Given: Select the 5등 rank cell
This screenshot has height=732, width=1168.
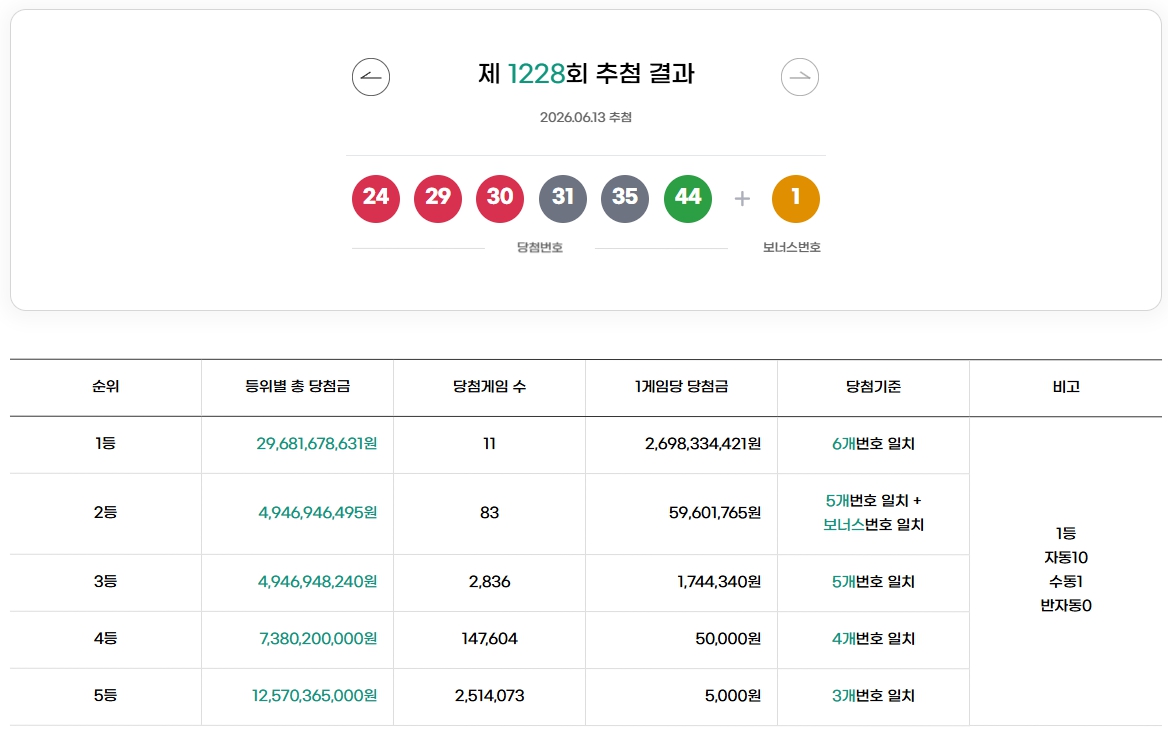Looking at the screenshot, I should (105, 696).
